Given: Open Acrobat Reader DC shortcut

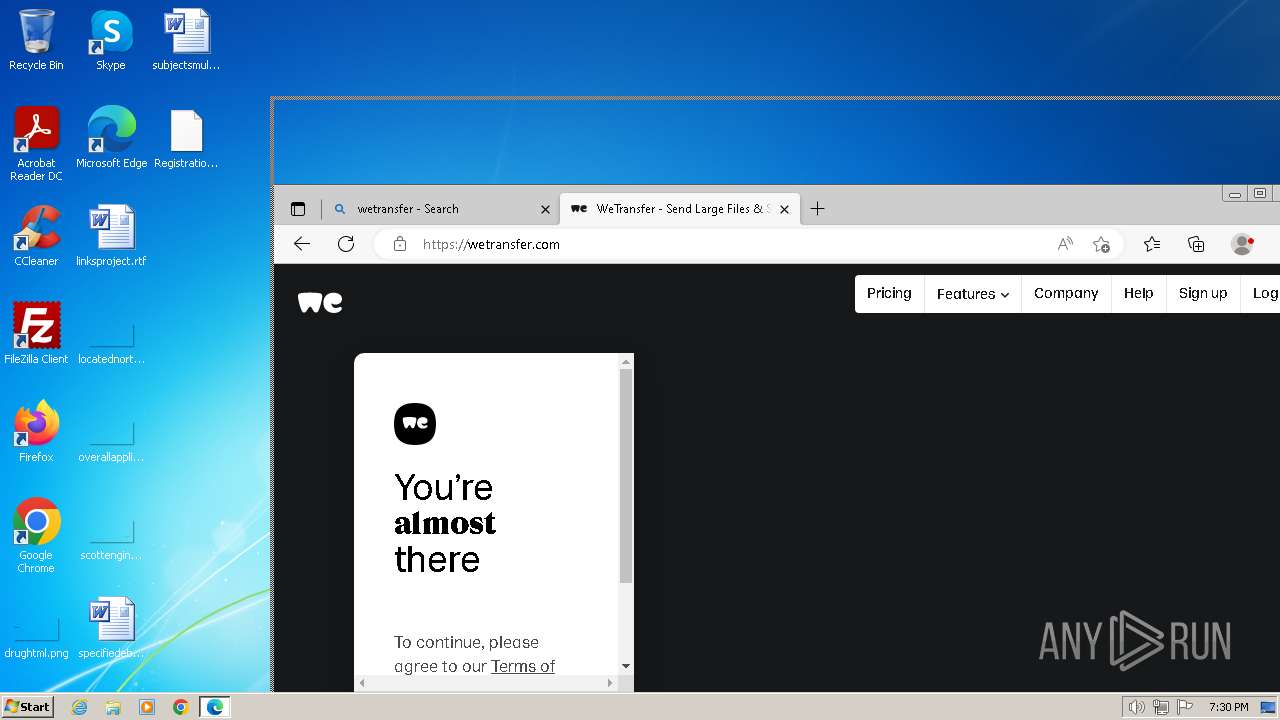Looking at the screenshot, I should (x=36, y=143).
